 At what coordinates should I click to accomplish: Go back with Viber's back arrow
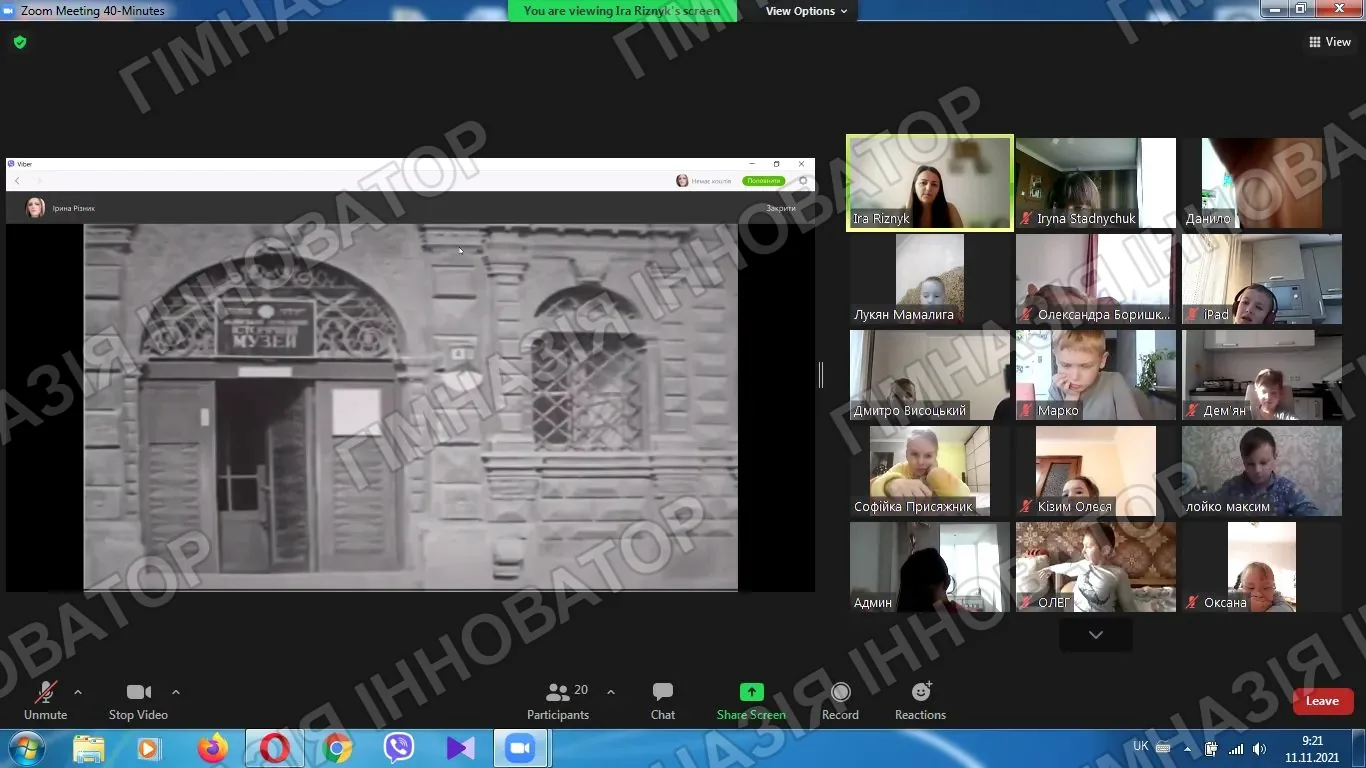point(17,181)
